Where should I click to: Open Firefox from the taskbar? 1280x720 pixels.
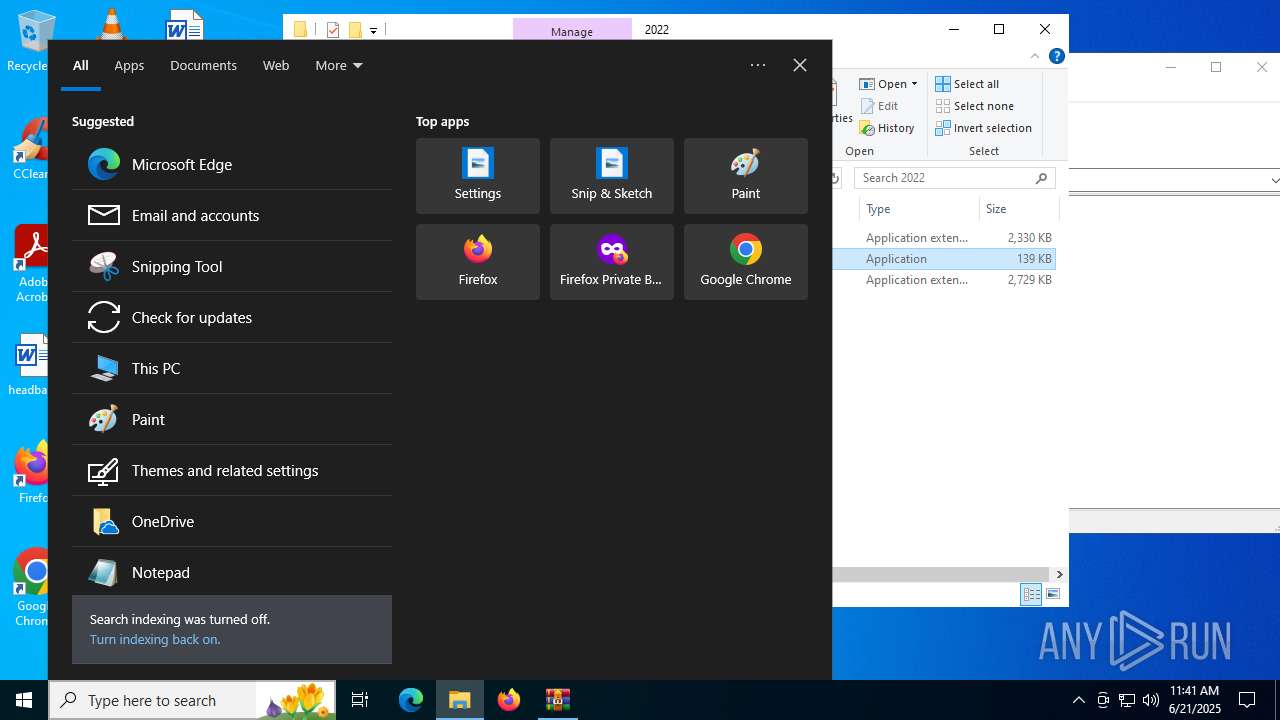coord(509,700)
